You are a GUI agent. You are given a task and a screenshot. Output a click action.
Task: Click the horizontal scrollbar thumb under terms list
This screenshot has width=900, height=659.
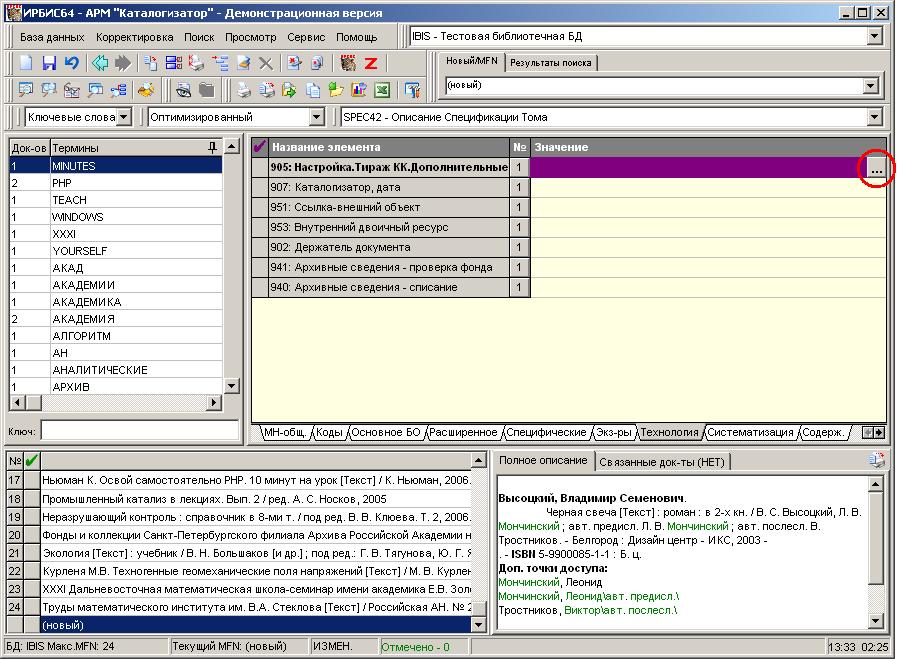[33, 402]
